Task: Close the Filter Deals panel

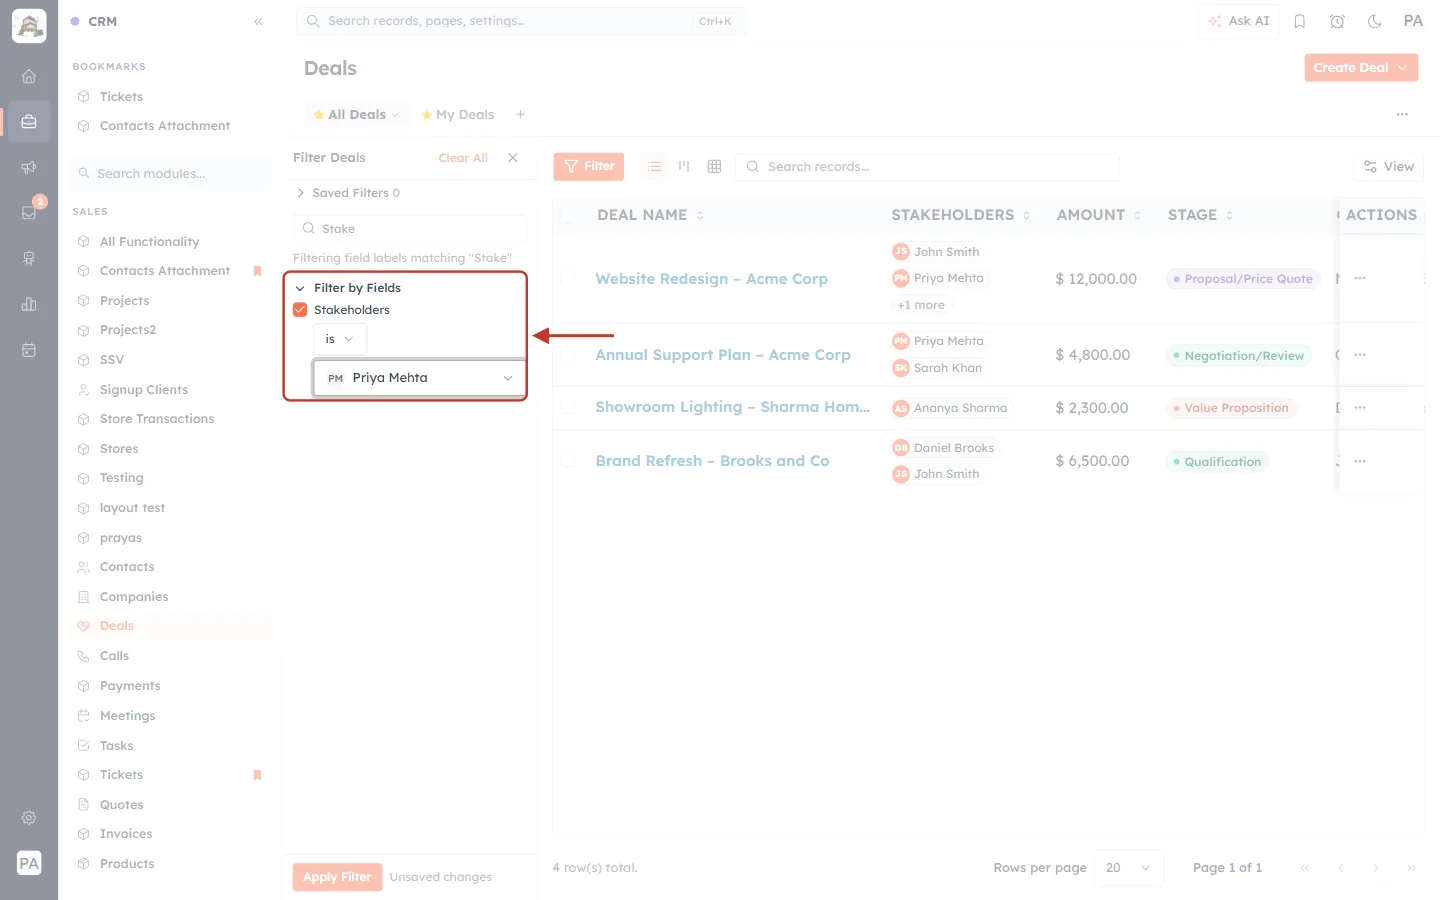Action: (x=513, y=158)
